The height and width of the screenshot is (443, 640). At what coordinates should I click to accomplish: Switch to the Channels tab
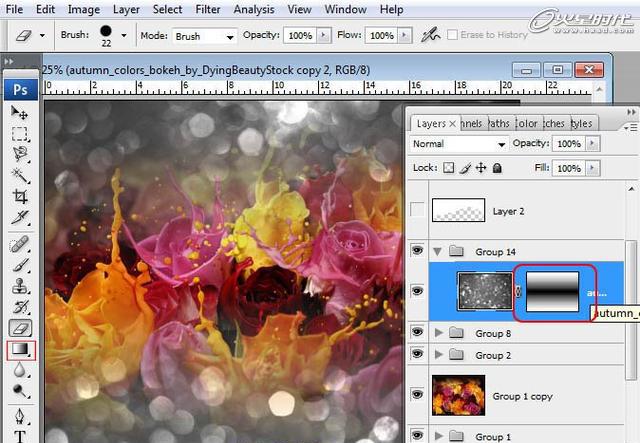tap(473, 123)
